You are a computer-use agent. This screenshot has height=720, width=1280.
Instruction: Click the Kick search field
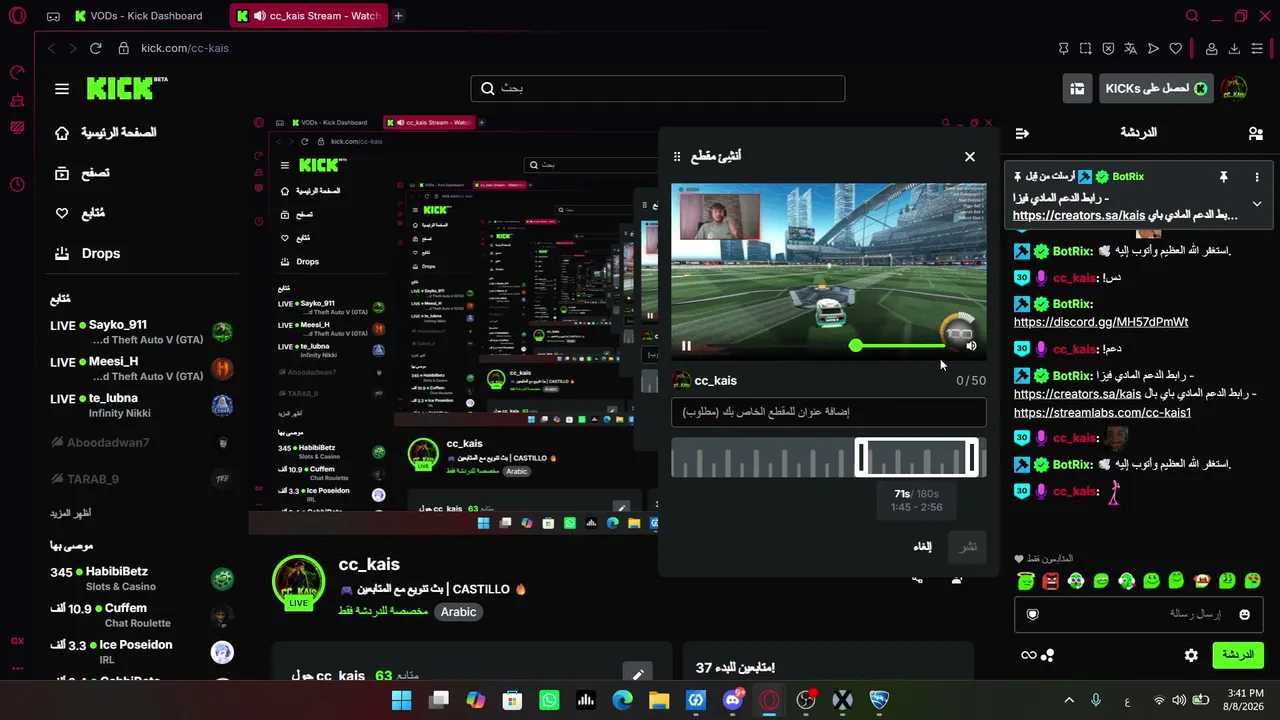(658, 88)
